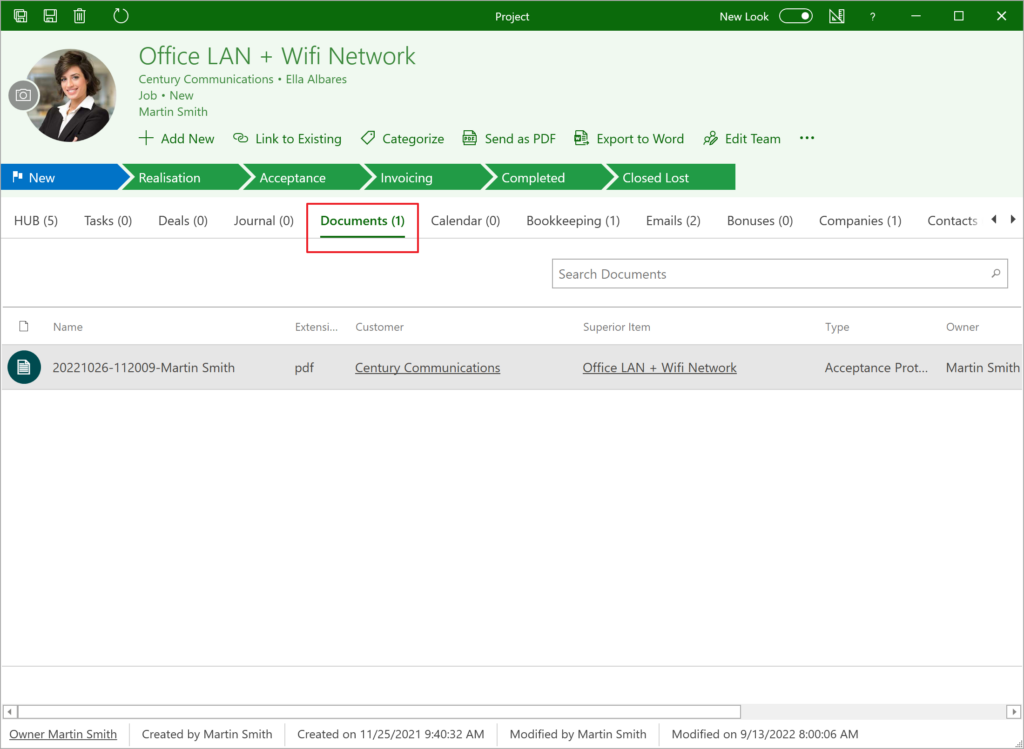Sort by the Type column header
Image resolution: width=1024 pixels, height=749 pixels.
pyautogui.click(x=837, y=327)
